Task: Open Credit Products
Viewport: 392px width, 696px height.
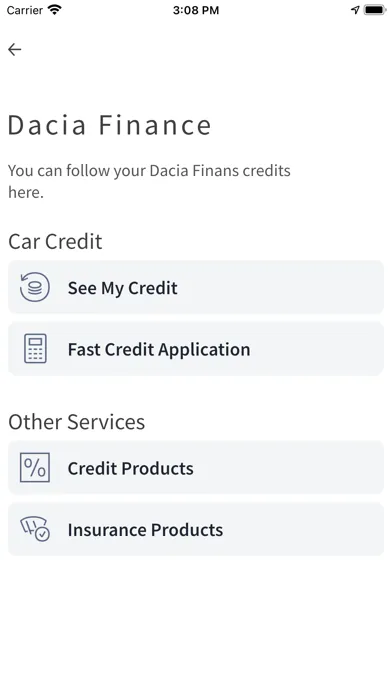Action: click(196, 467)
